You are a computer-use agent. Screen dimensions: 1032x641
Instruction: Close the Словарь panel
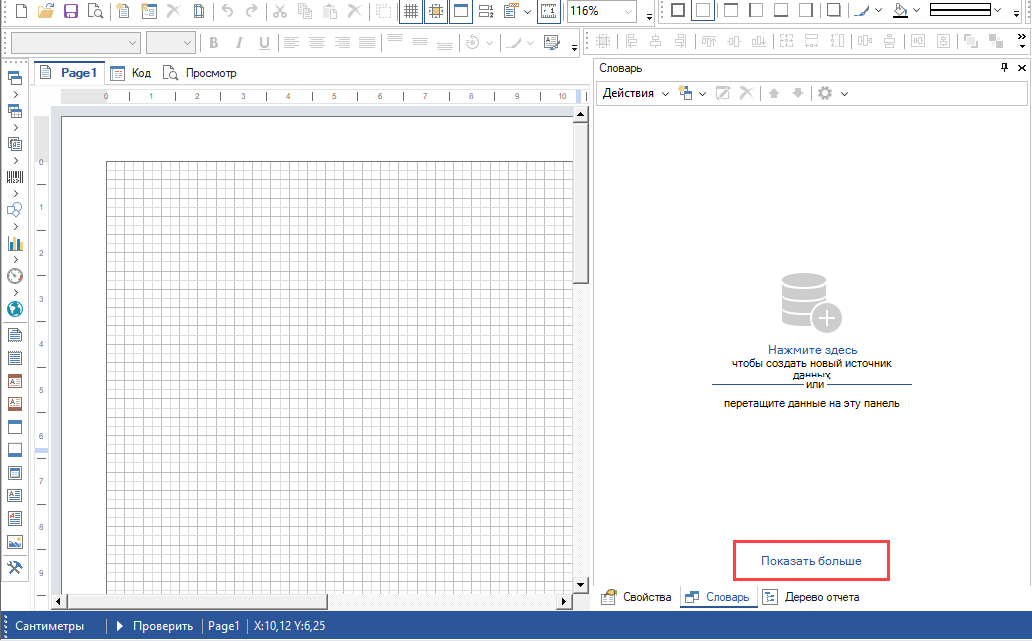pos(1021,68)
